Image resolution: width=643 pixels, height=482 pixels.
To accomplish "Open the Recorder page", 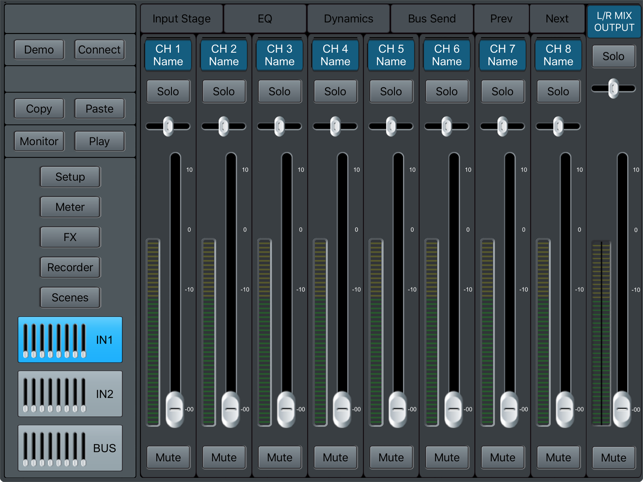I will click(70, 267).
